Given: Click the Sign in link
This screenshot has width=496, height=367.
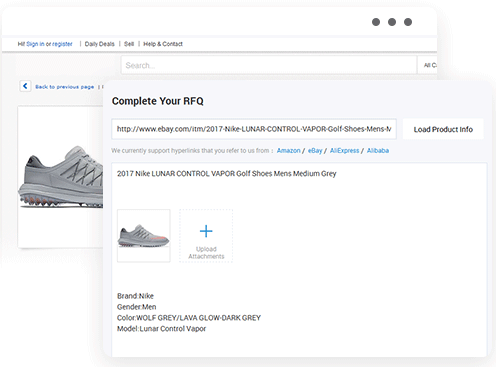Looking at the screenshot, I should click(35, 44).
